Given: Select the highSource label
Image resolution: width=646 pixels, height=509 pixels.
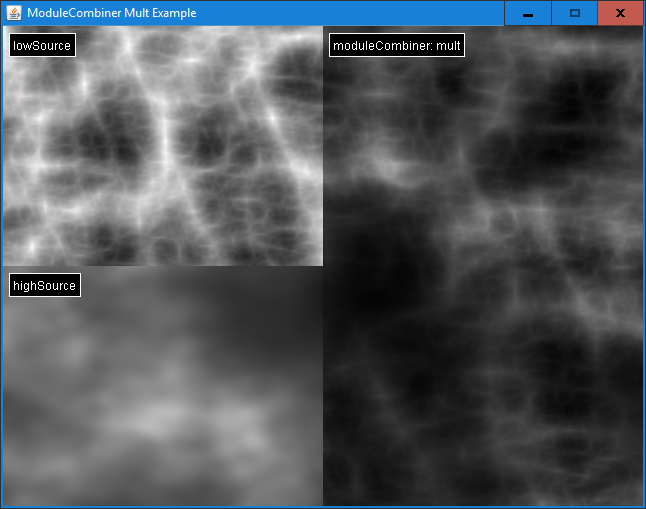Looking at the screenshot, I should (44, 285).
